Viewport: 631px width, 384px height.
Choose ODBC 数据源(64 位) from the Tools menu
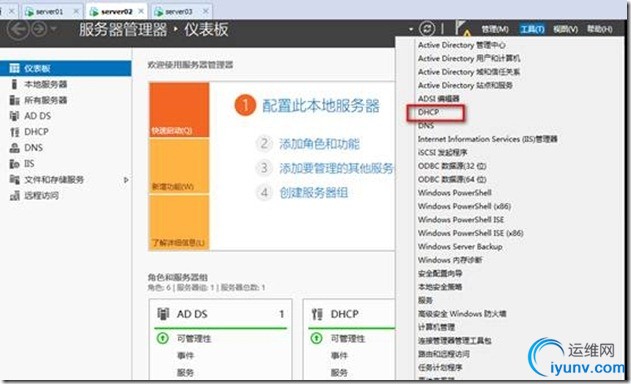(452, 180)
